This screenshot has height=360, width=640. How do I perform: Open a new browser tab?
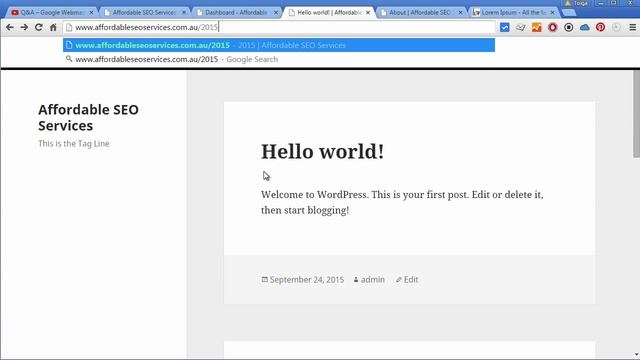pyautogui.click(x=569, y=13)
